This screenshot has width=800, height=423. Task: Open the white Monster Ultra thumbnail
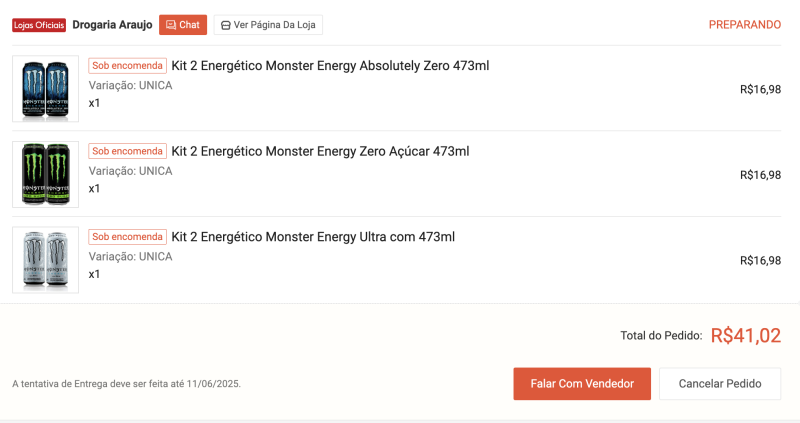pyautogui.click(x=45, y=260)
